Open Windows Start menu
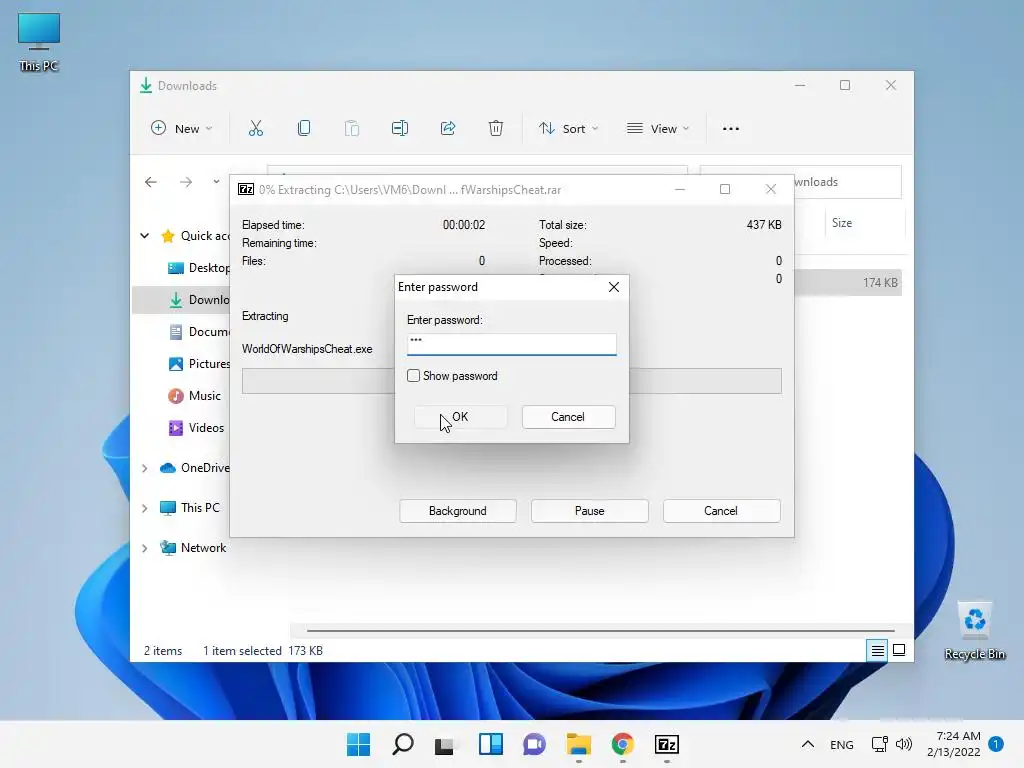The width and height of the screenshot is (1024, 768). [359, 744]
